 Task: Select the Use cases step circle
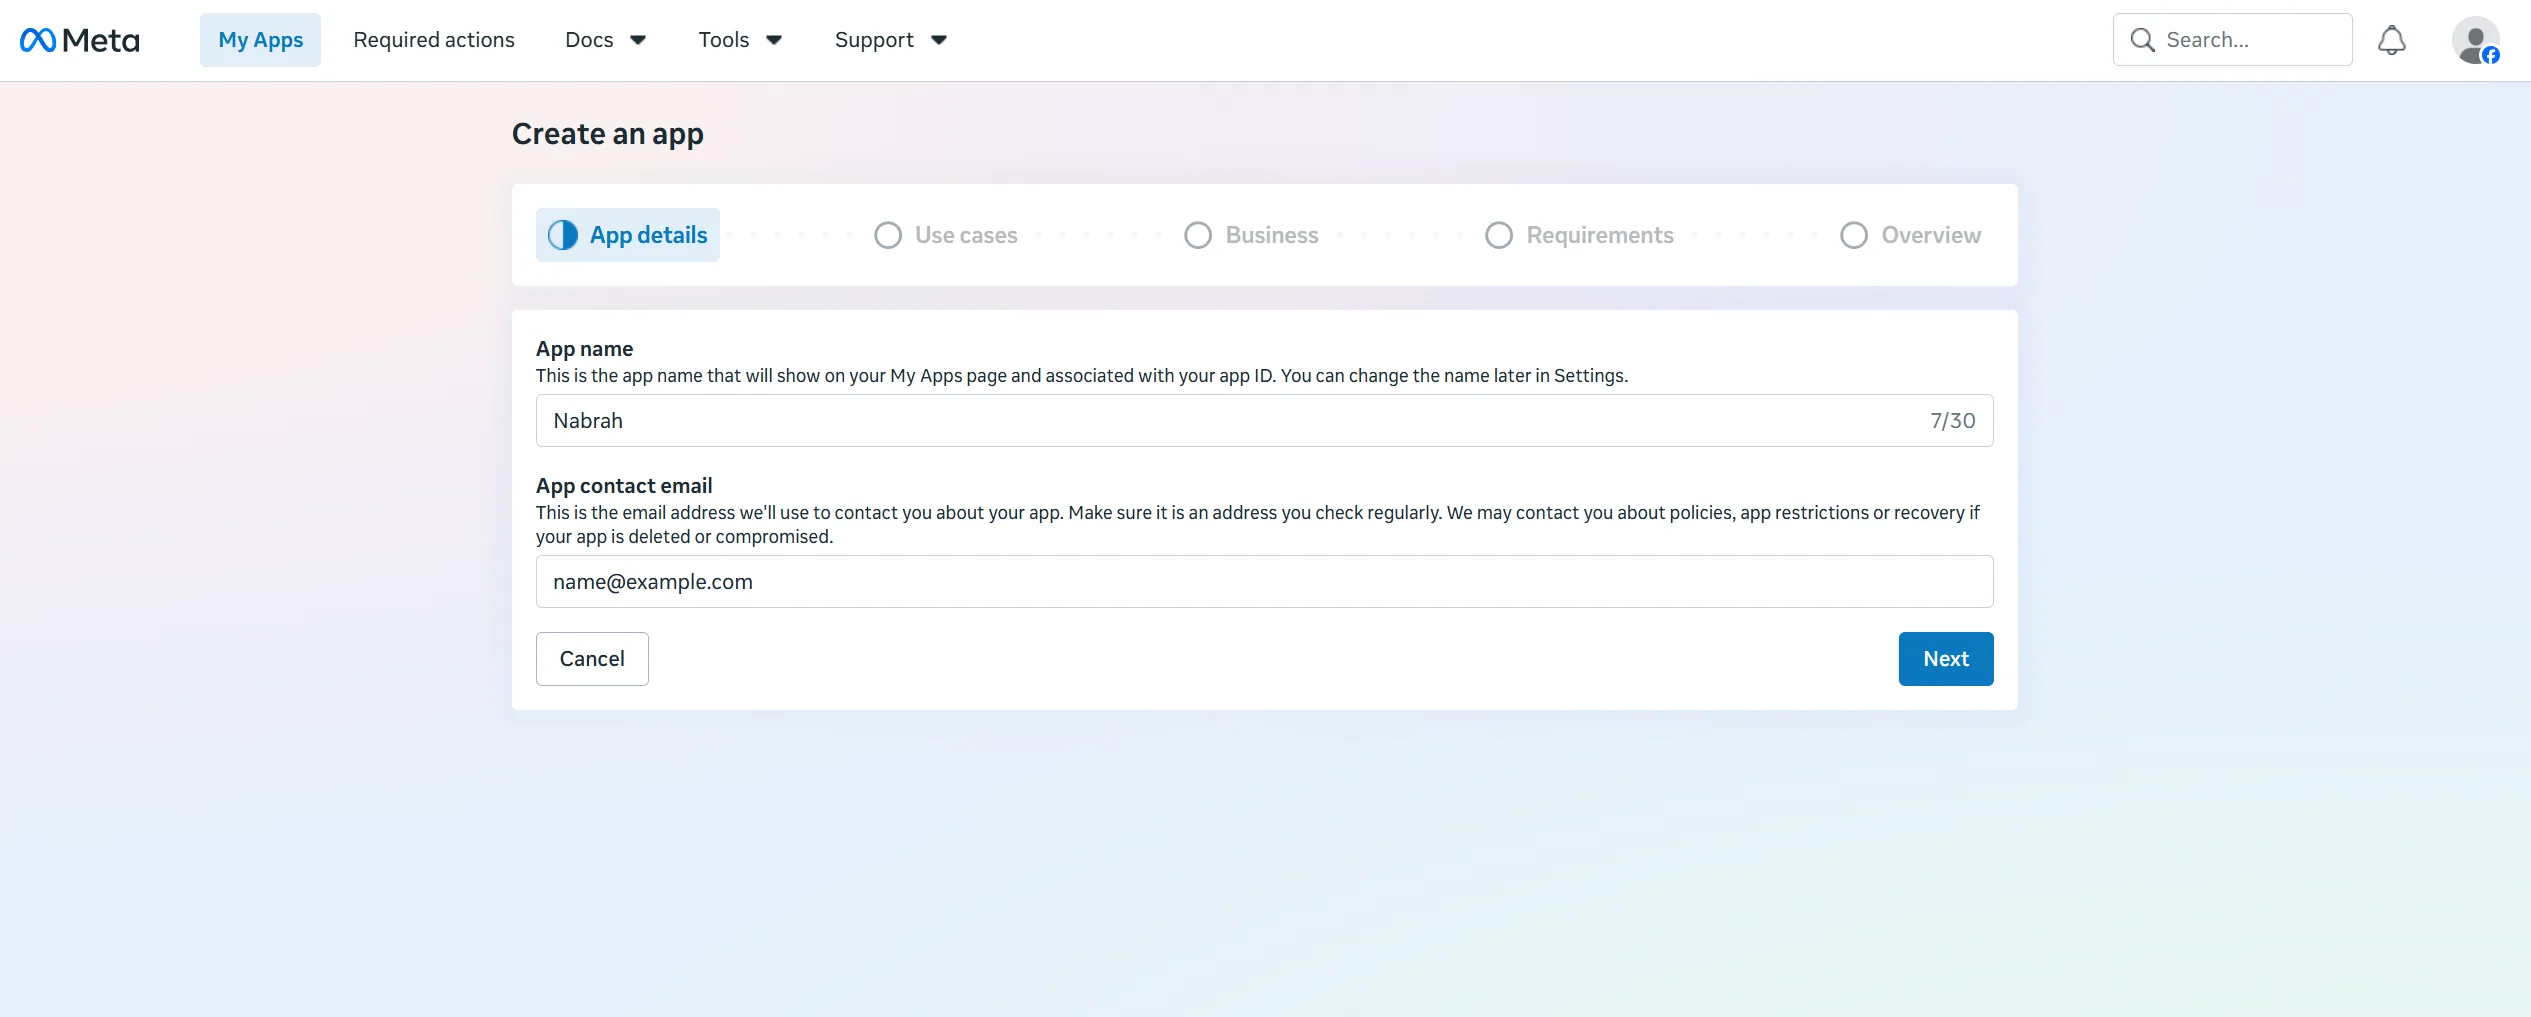[888, 235]
